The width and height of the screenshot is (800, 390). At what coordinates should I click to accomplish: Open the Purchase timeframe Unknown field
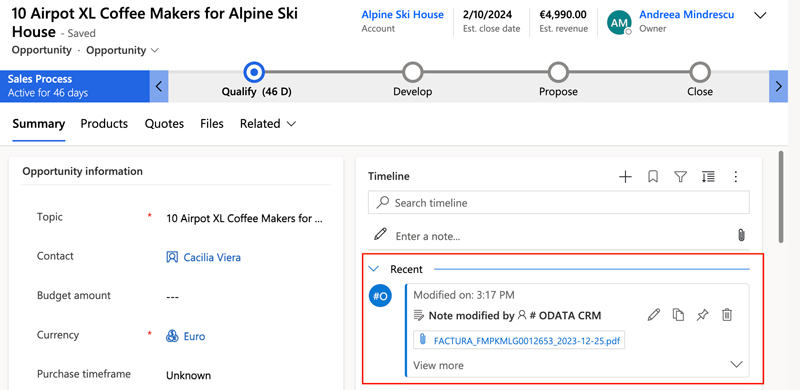pos(188,376)
